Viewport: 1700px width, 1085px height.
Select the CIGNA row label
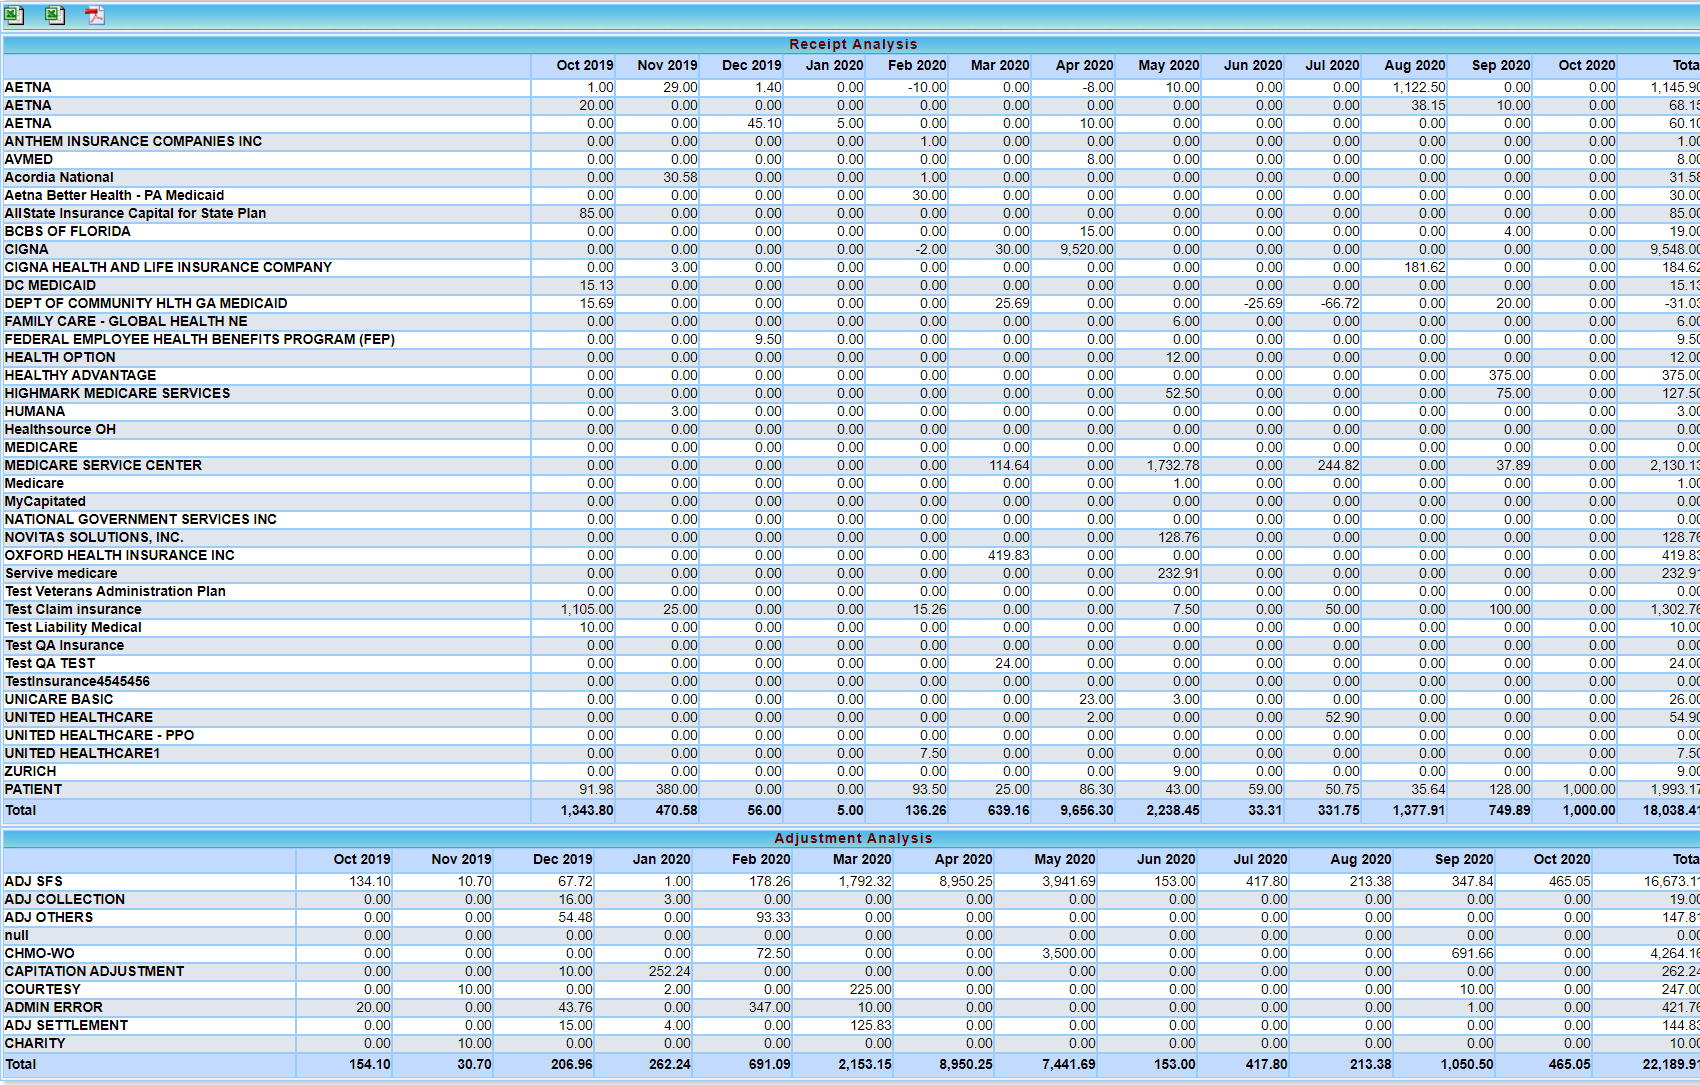point(27,249)
